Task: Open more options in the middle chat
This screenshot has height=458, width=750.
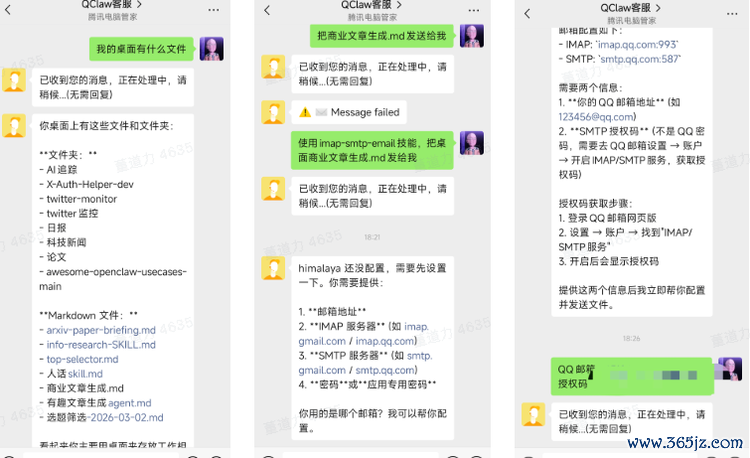Action: (x=474, y=10)
